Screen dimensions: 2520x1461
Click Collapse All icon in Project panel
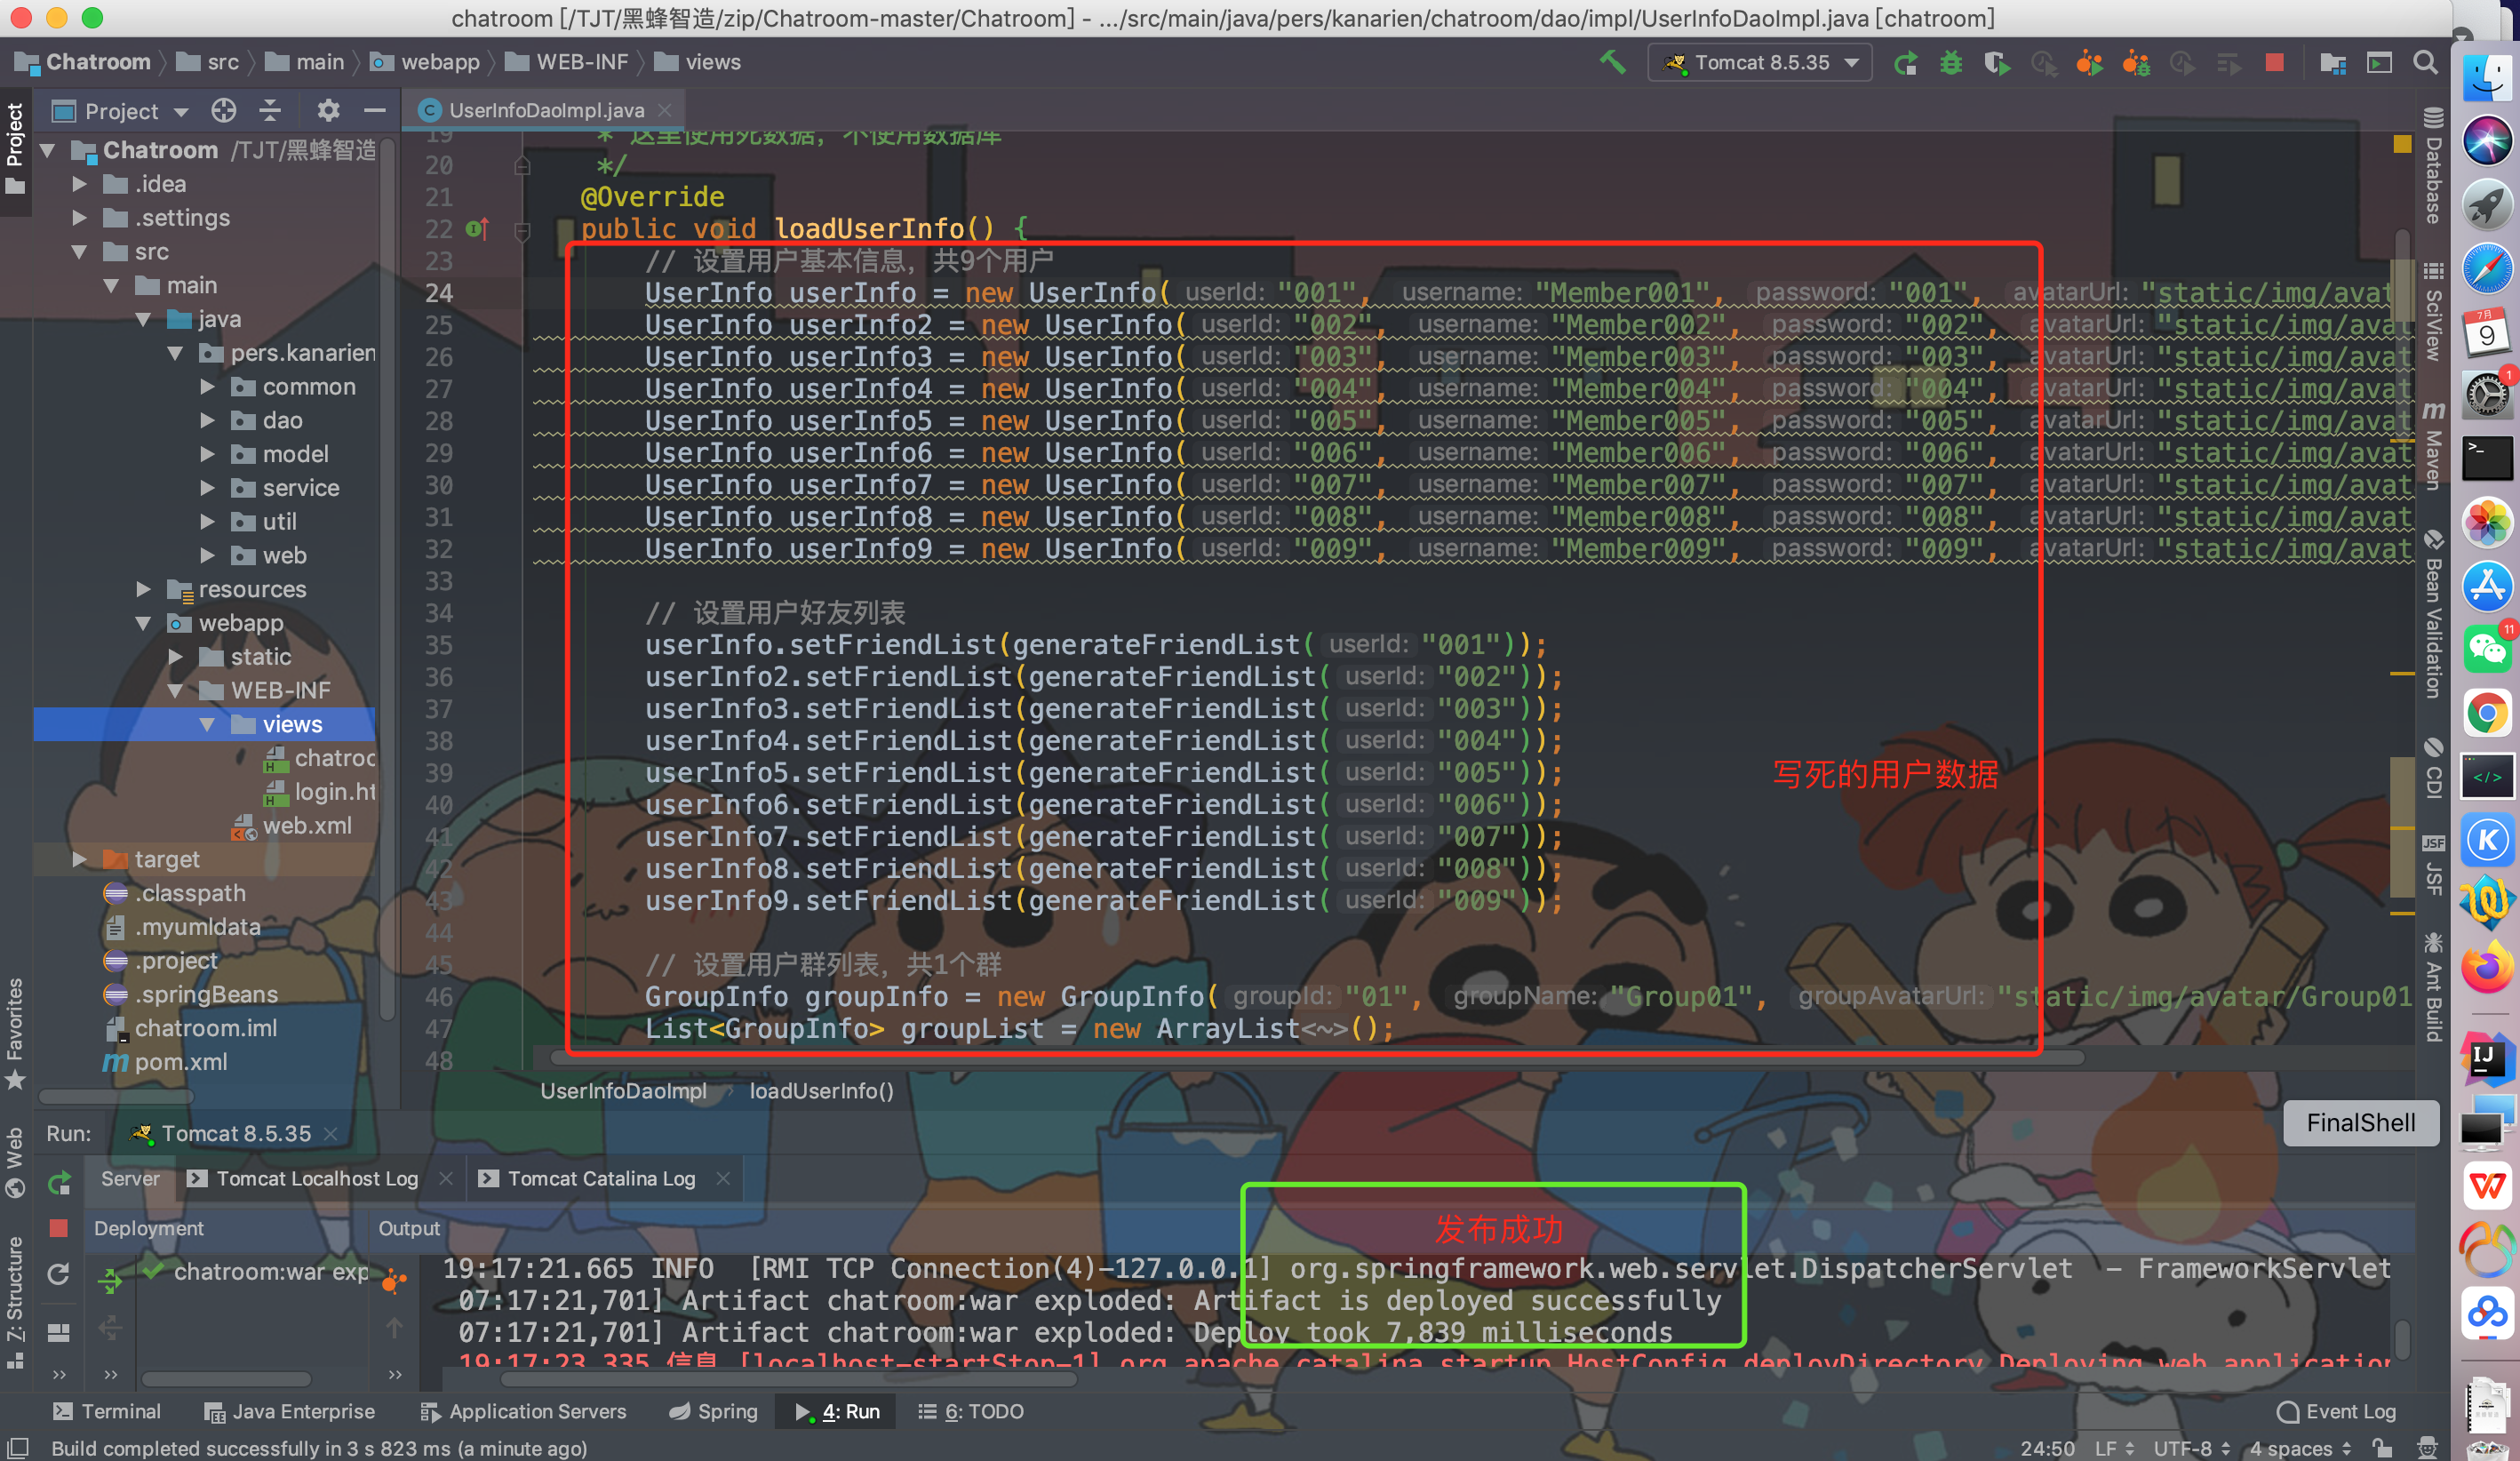[x=270, y=110]
